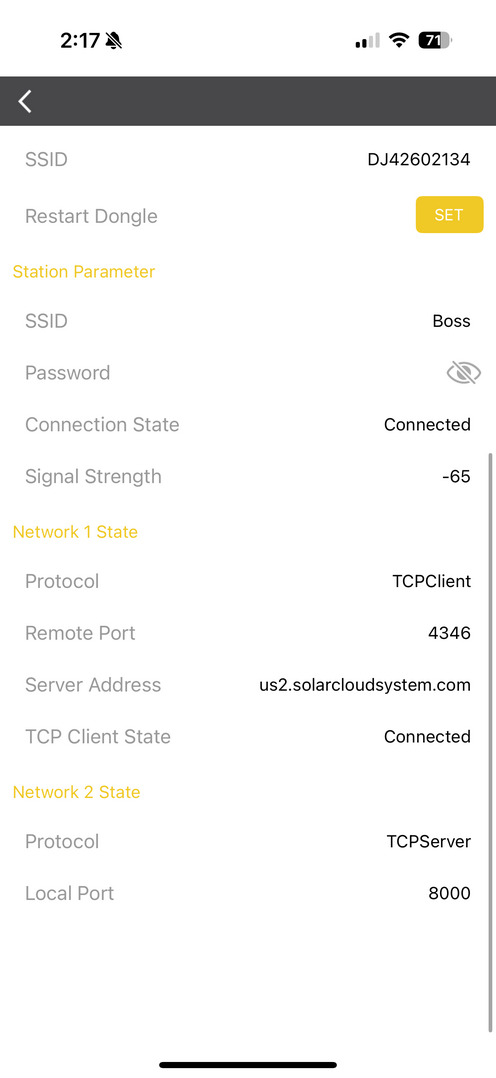Tap the Station Parameter section header
The image size is (496, 1078).
coord(84,272)
